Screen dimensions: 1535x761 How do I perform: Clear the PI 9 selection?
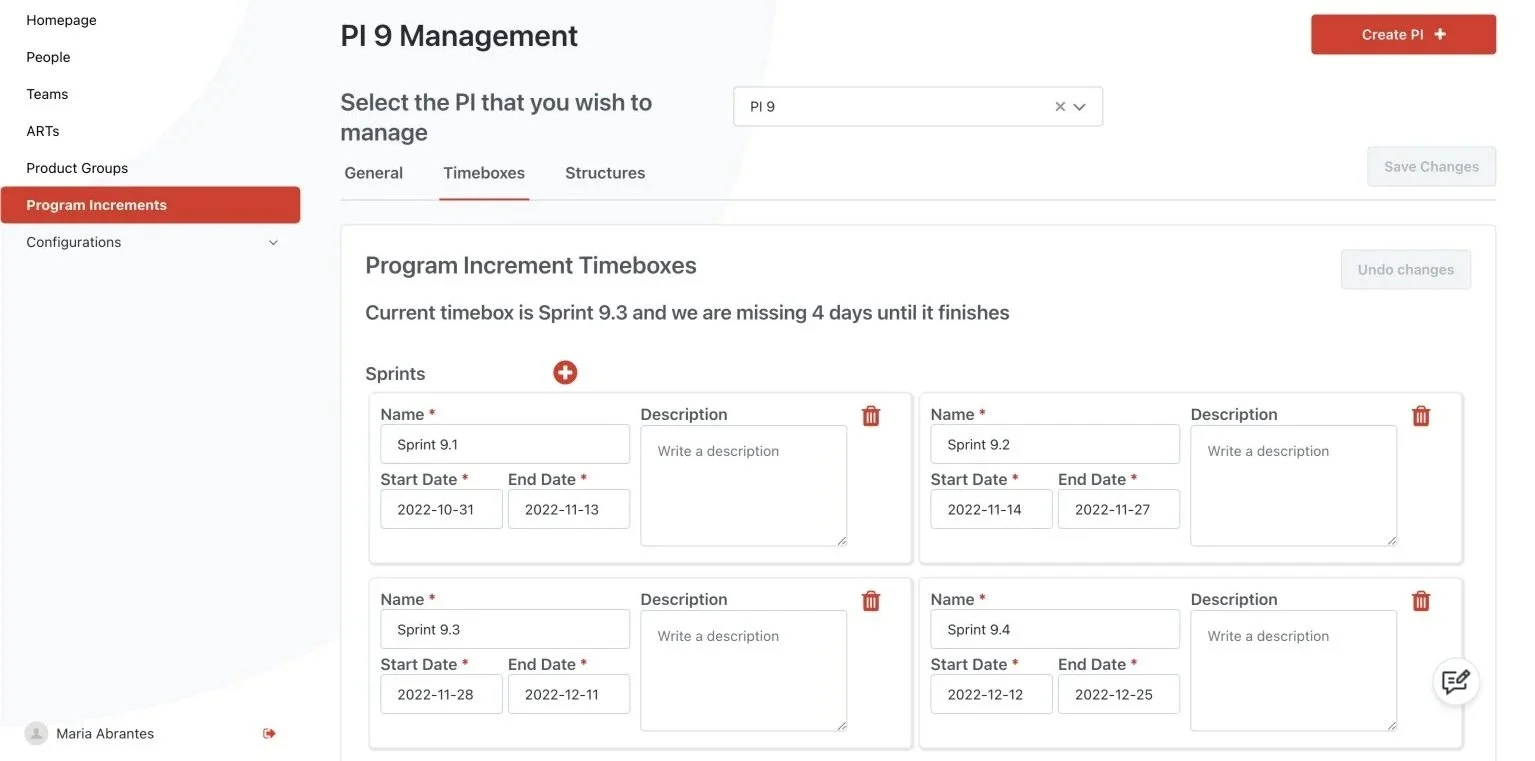click(1060, 107)
